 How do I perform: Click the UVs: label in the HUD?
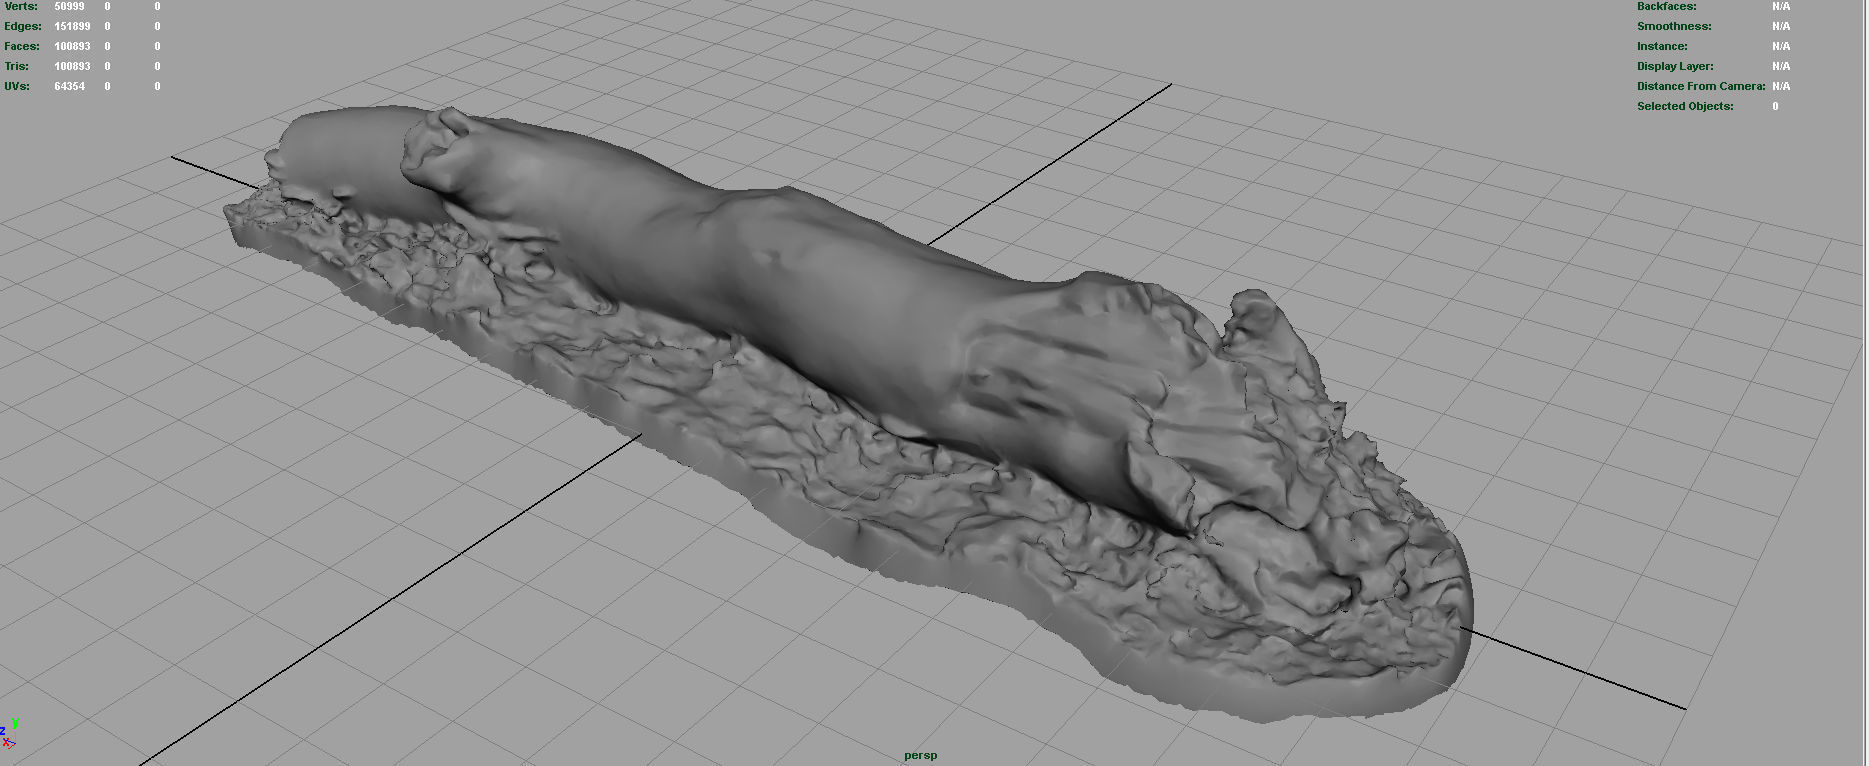coord(17,86)
